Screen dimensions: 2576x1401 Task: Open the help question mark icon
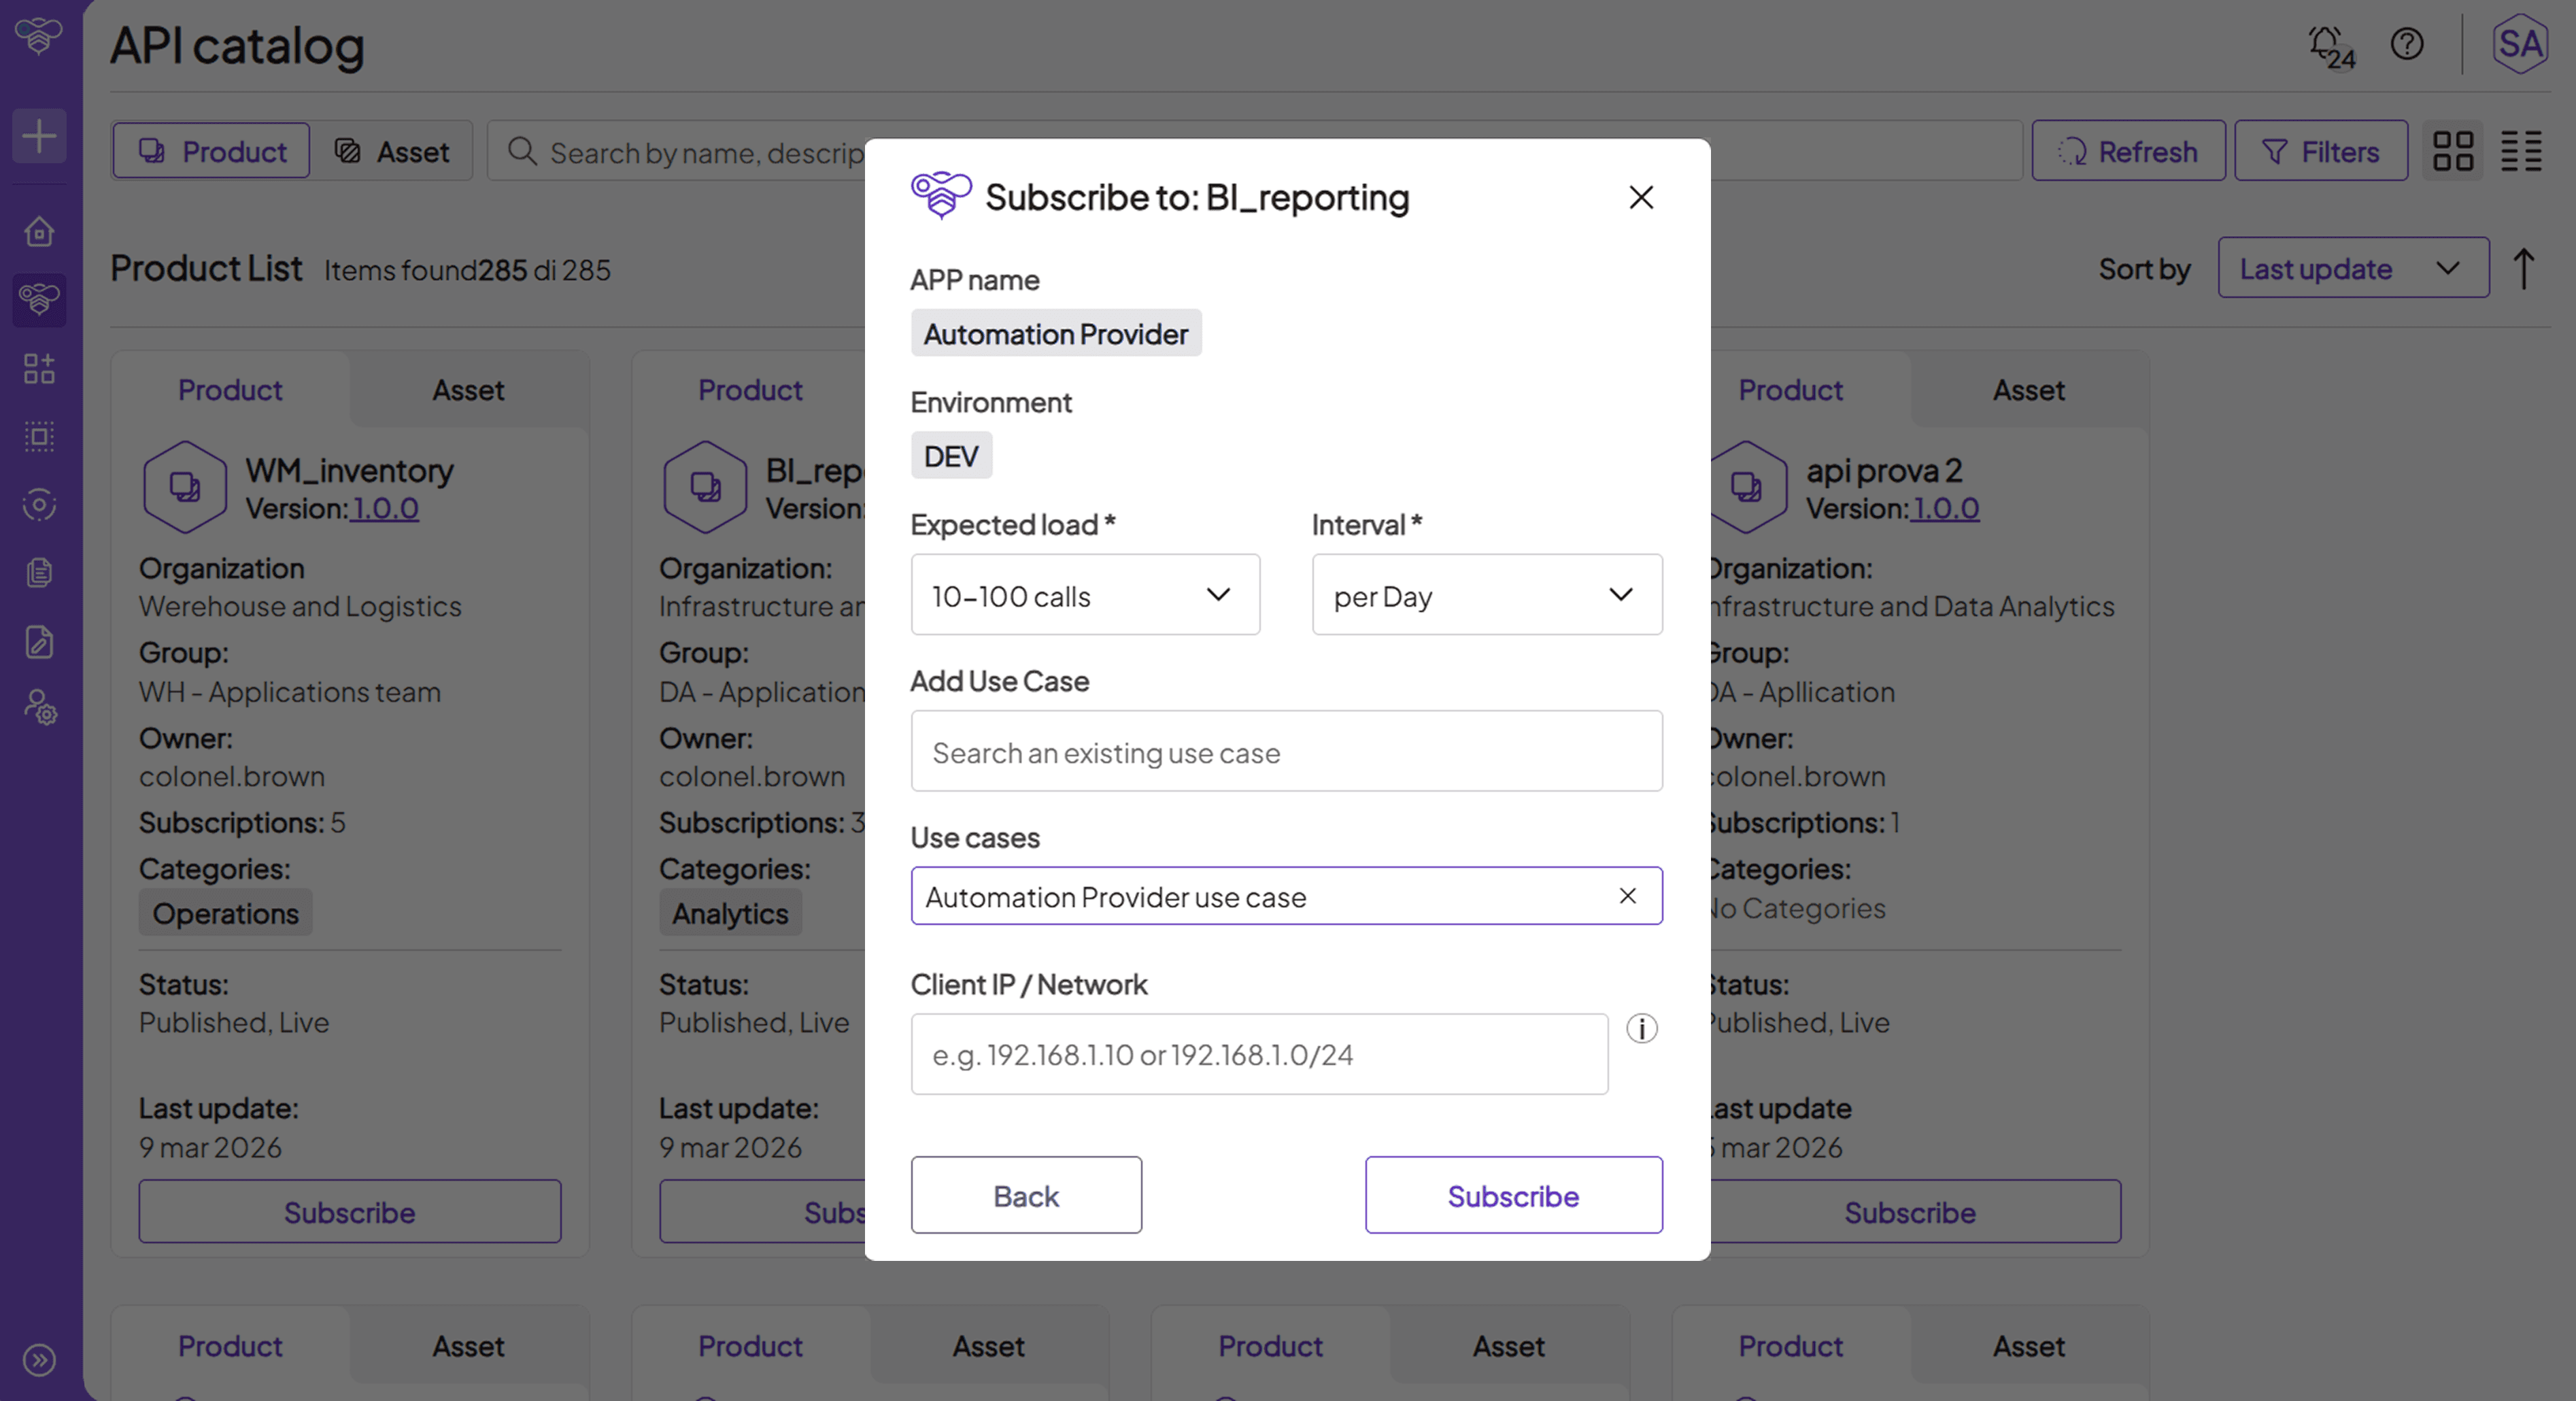(x=2407, y=44)
